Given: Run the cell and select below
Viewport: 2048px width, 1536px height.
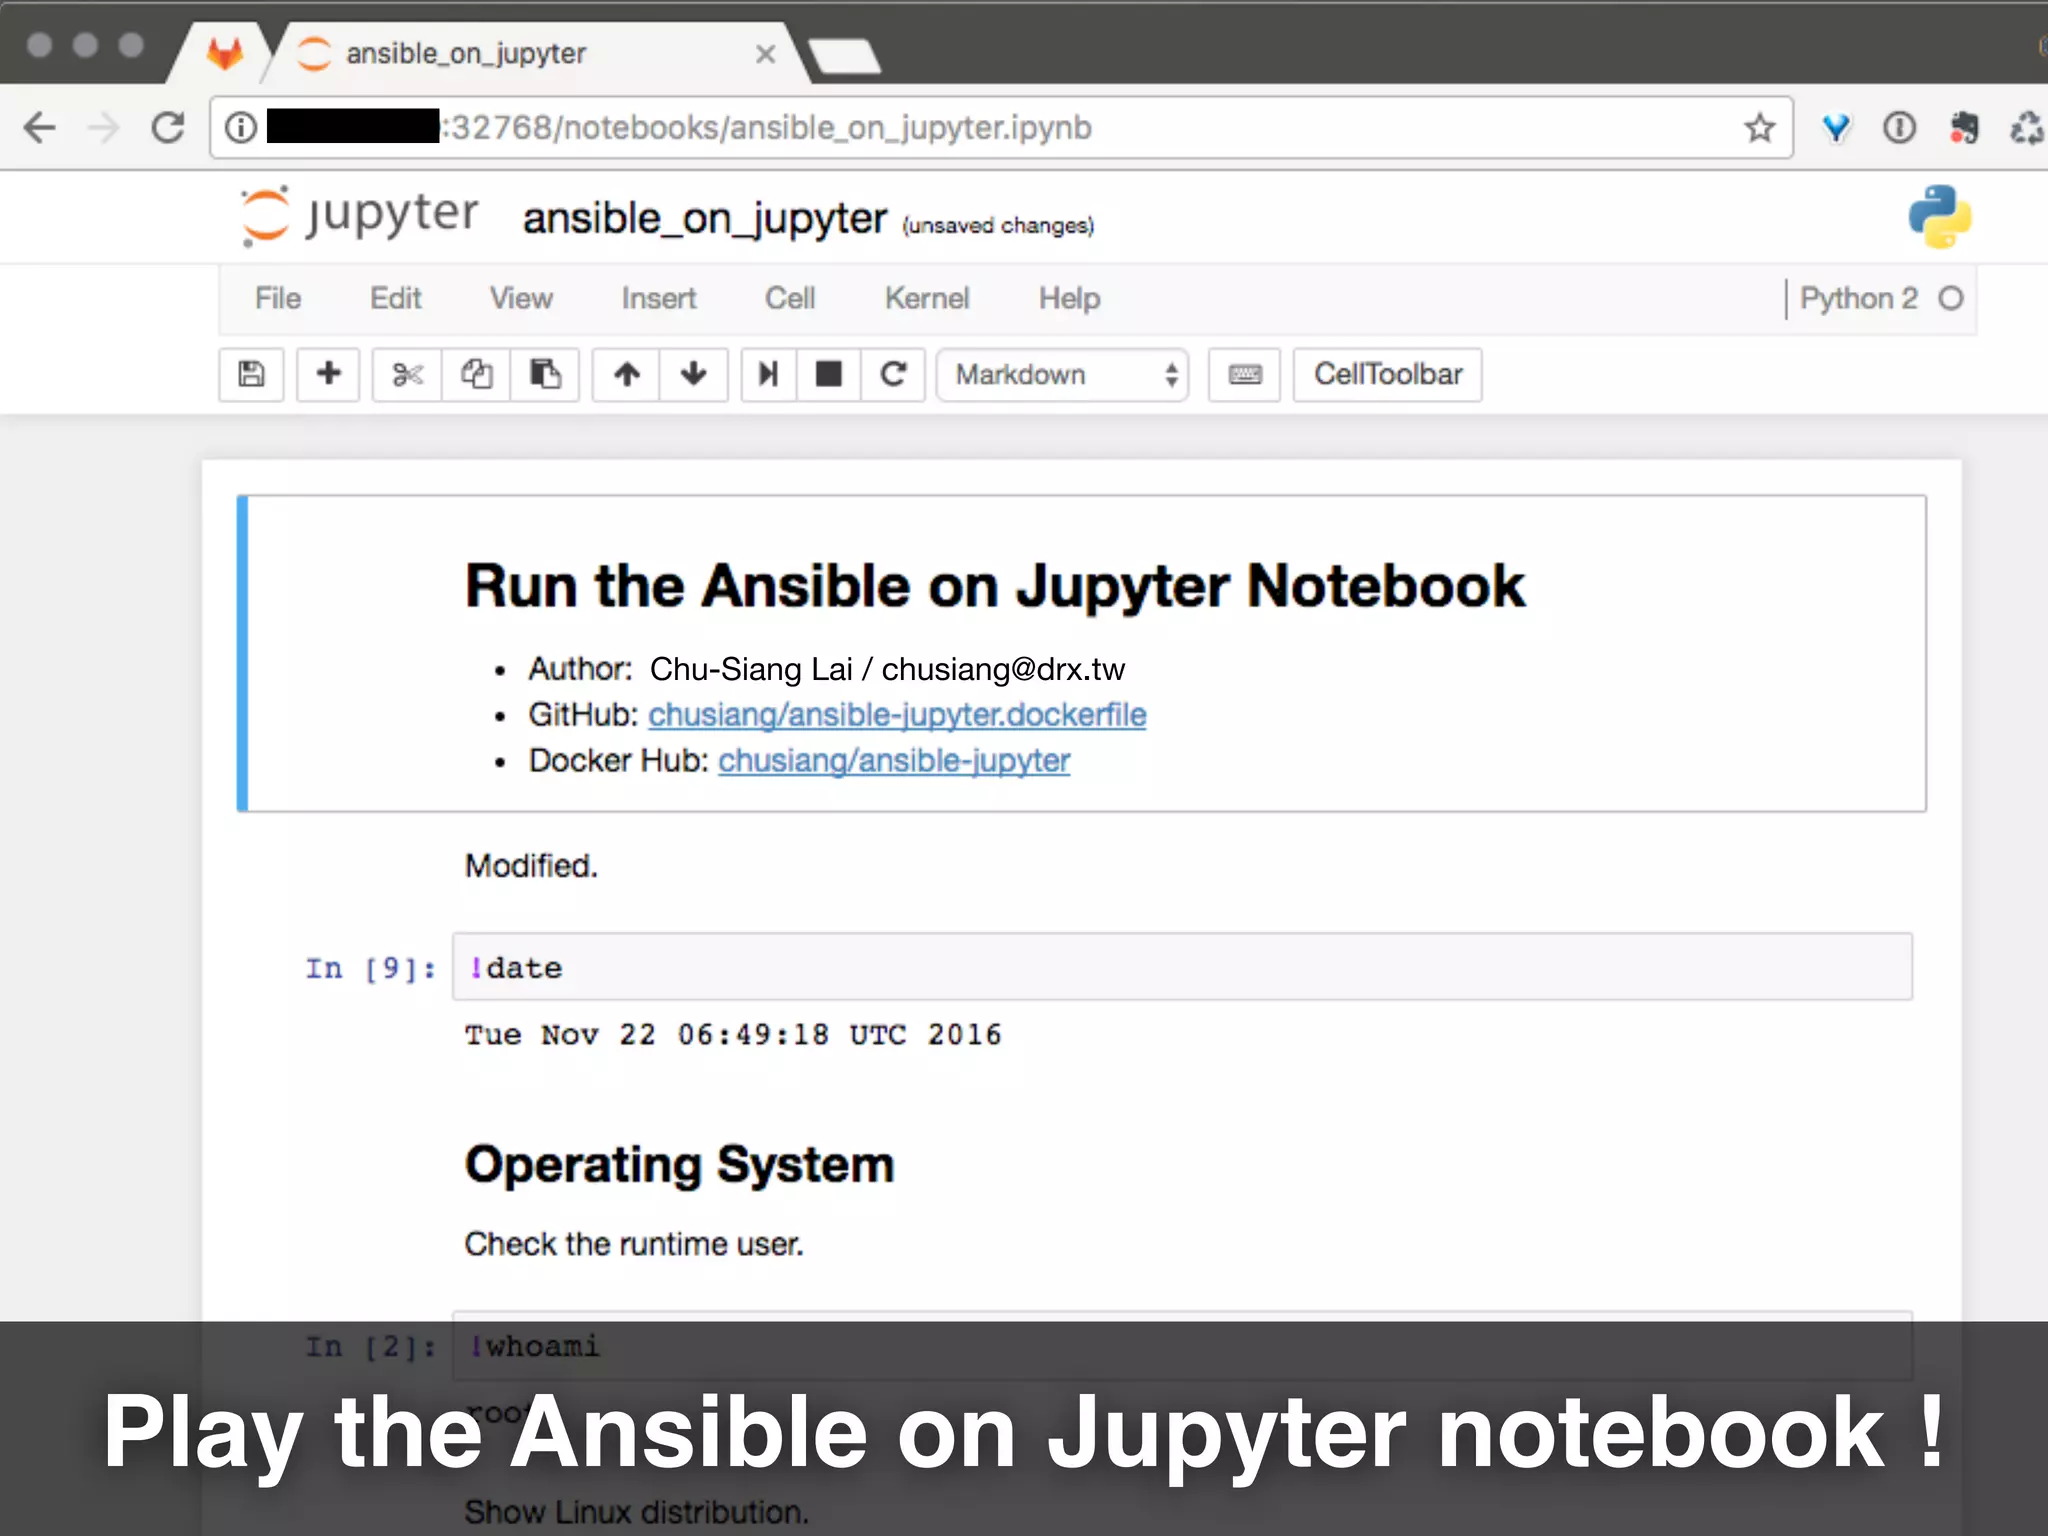Looking at the screenshot, I should [768, 375].
